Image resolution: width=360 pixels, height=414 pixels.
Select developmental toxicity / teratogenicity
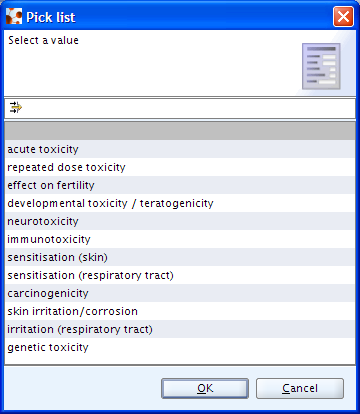(x=180, y=203)
